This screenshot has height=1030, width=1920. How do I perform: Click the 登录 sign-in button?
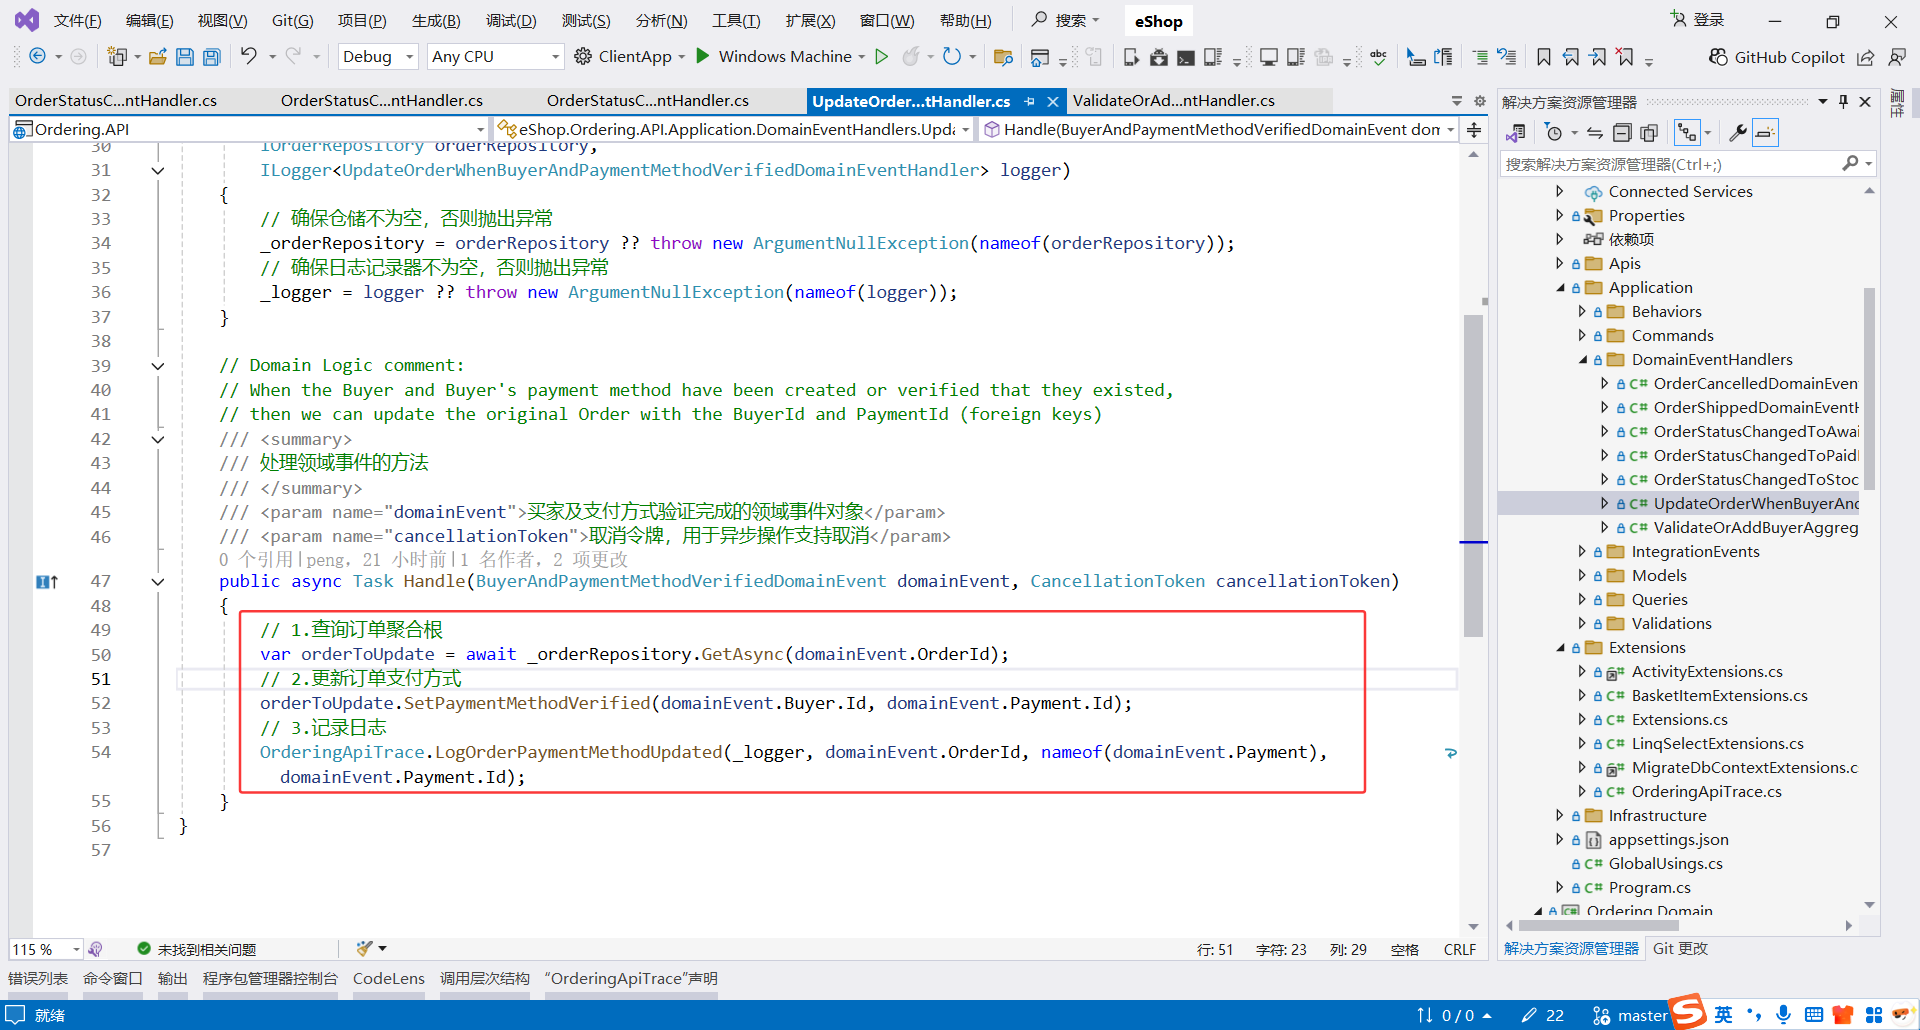click(1698, 20)
